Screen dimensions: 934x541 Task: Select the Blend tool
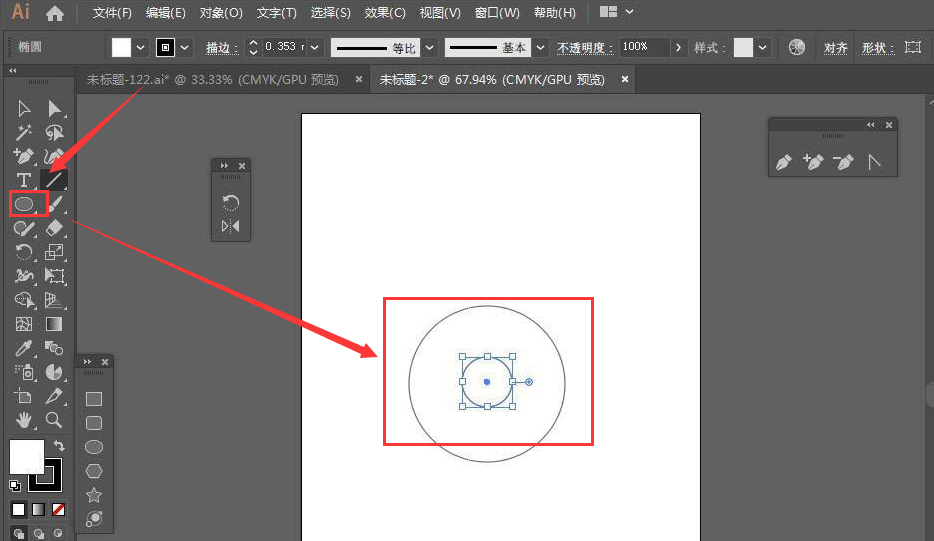54,348
